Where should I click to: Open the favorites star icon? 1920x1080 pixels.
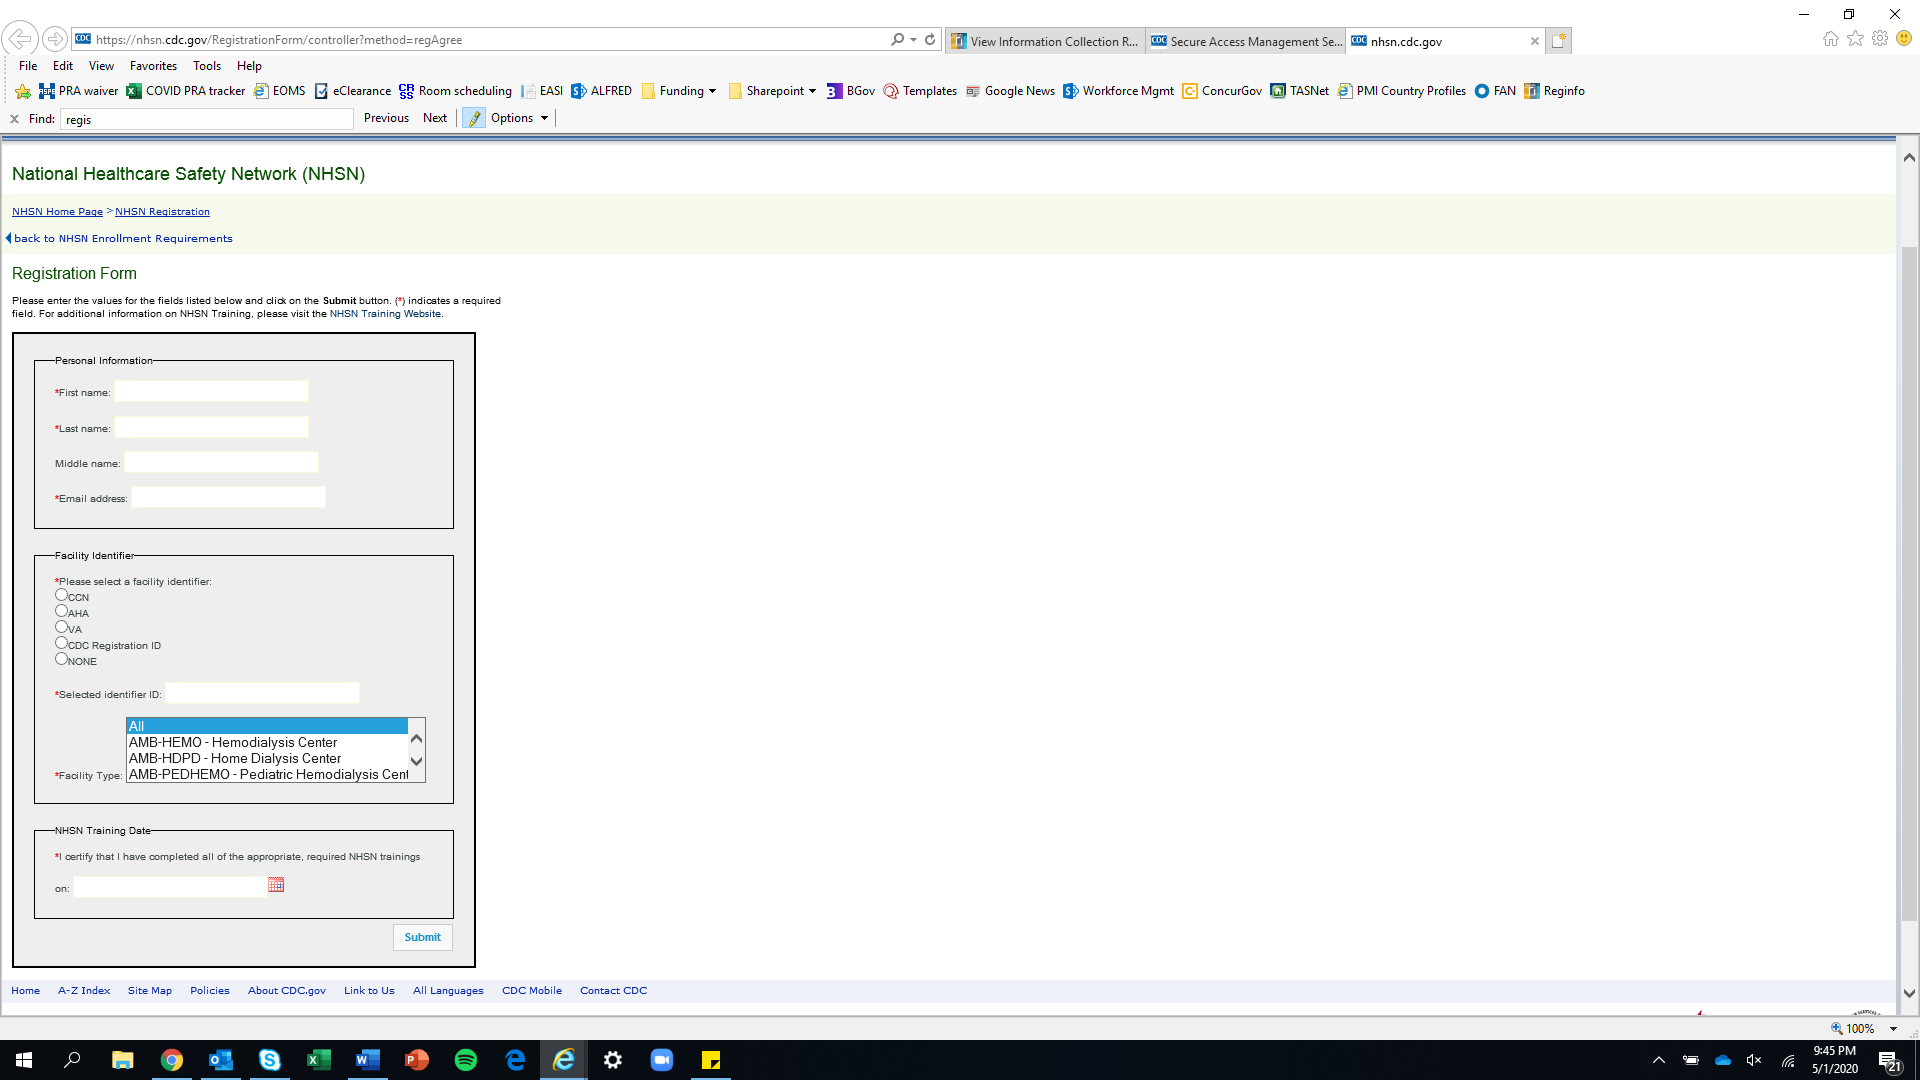click(x=1855, y=39)
